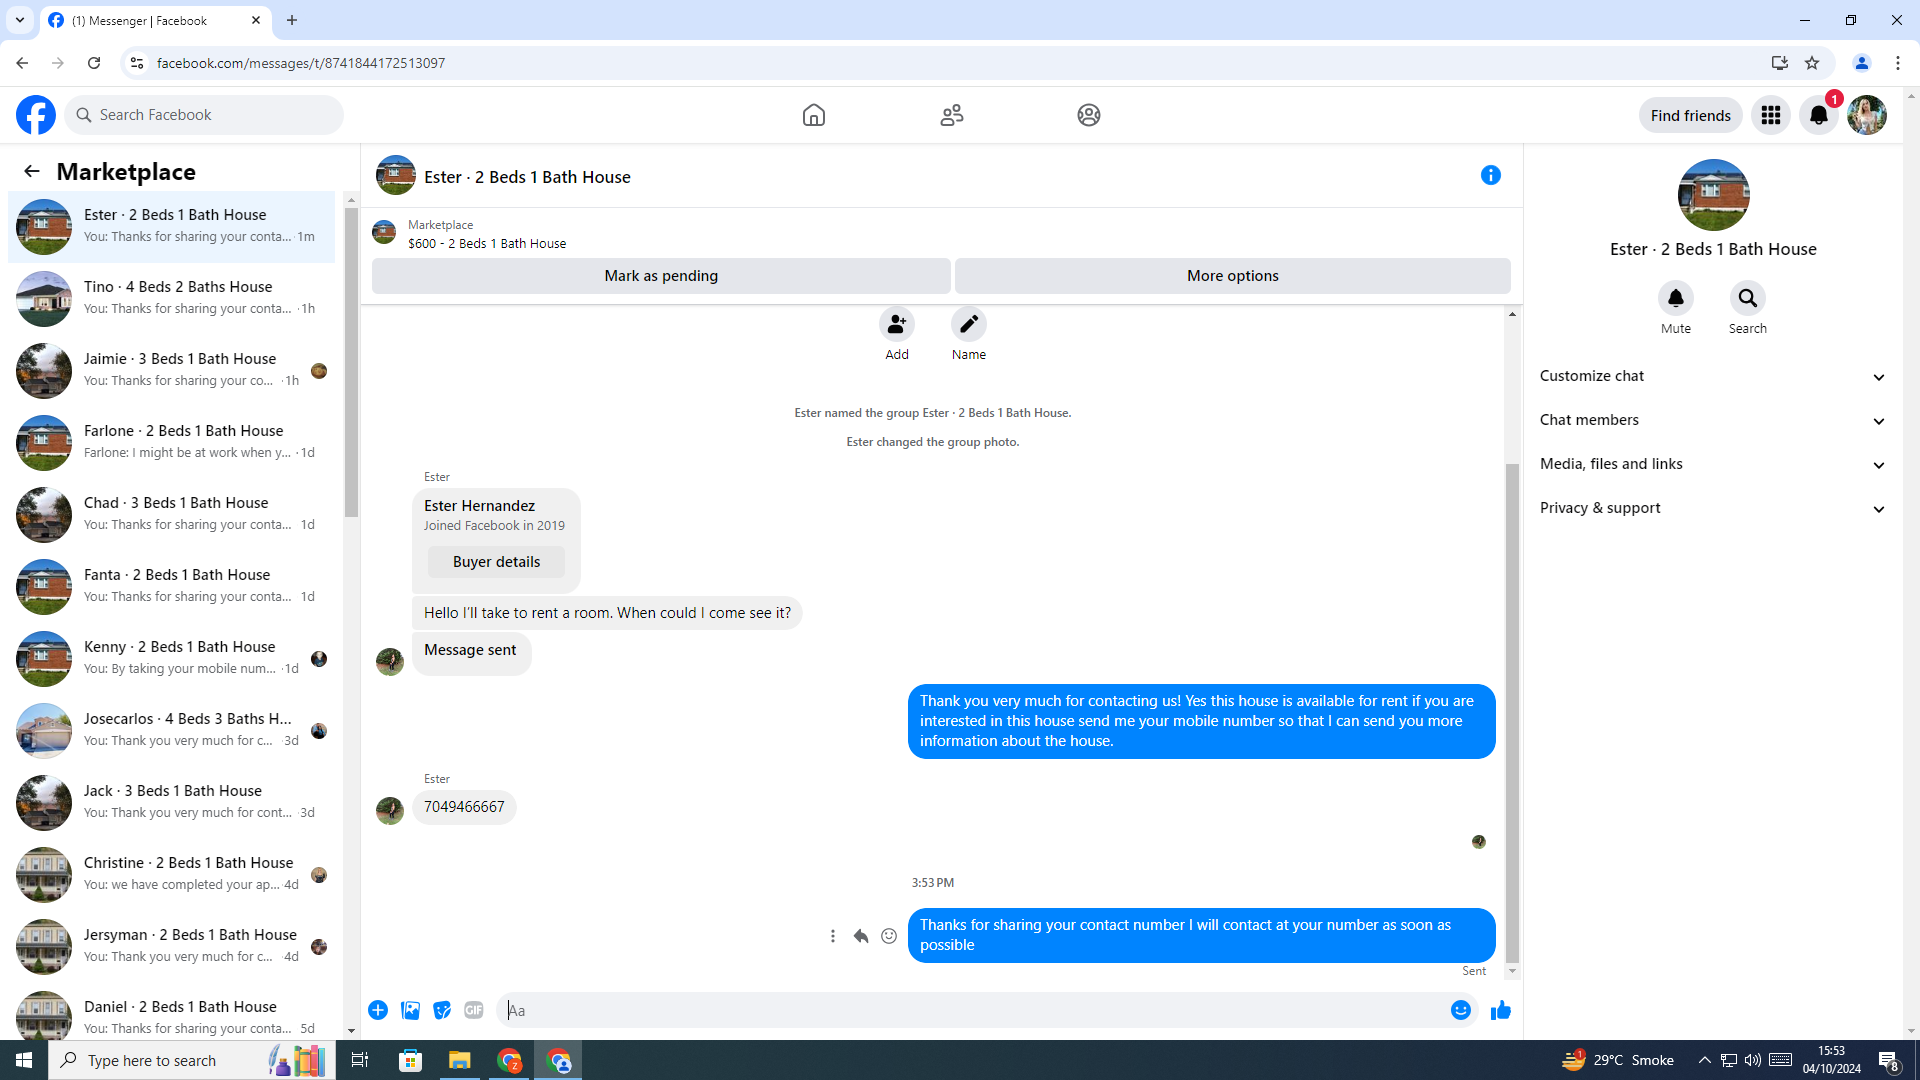This screenshot has width=1920, height=1080.
Task: Open Chad 3 Beds 1 Bath House chat
Action: click(172, 515)
